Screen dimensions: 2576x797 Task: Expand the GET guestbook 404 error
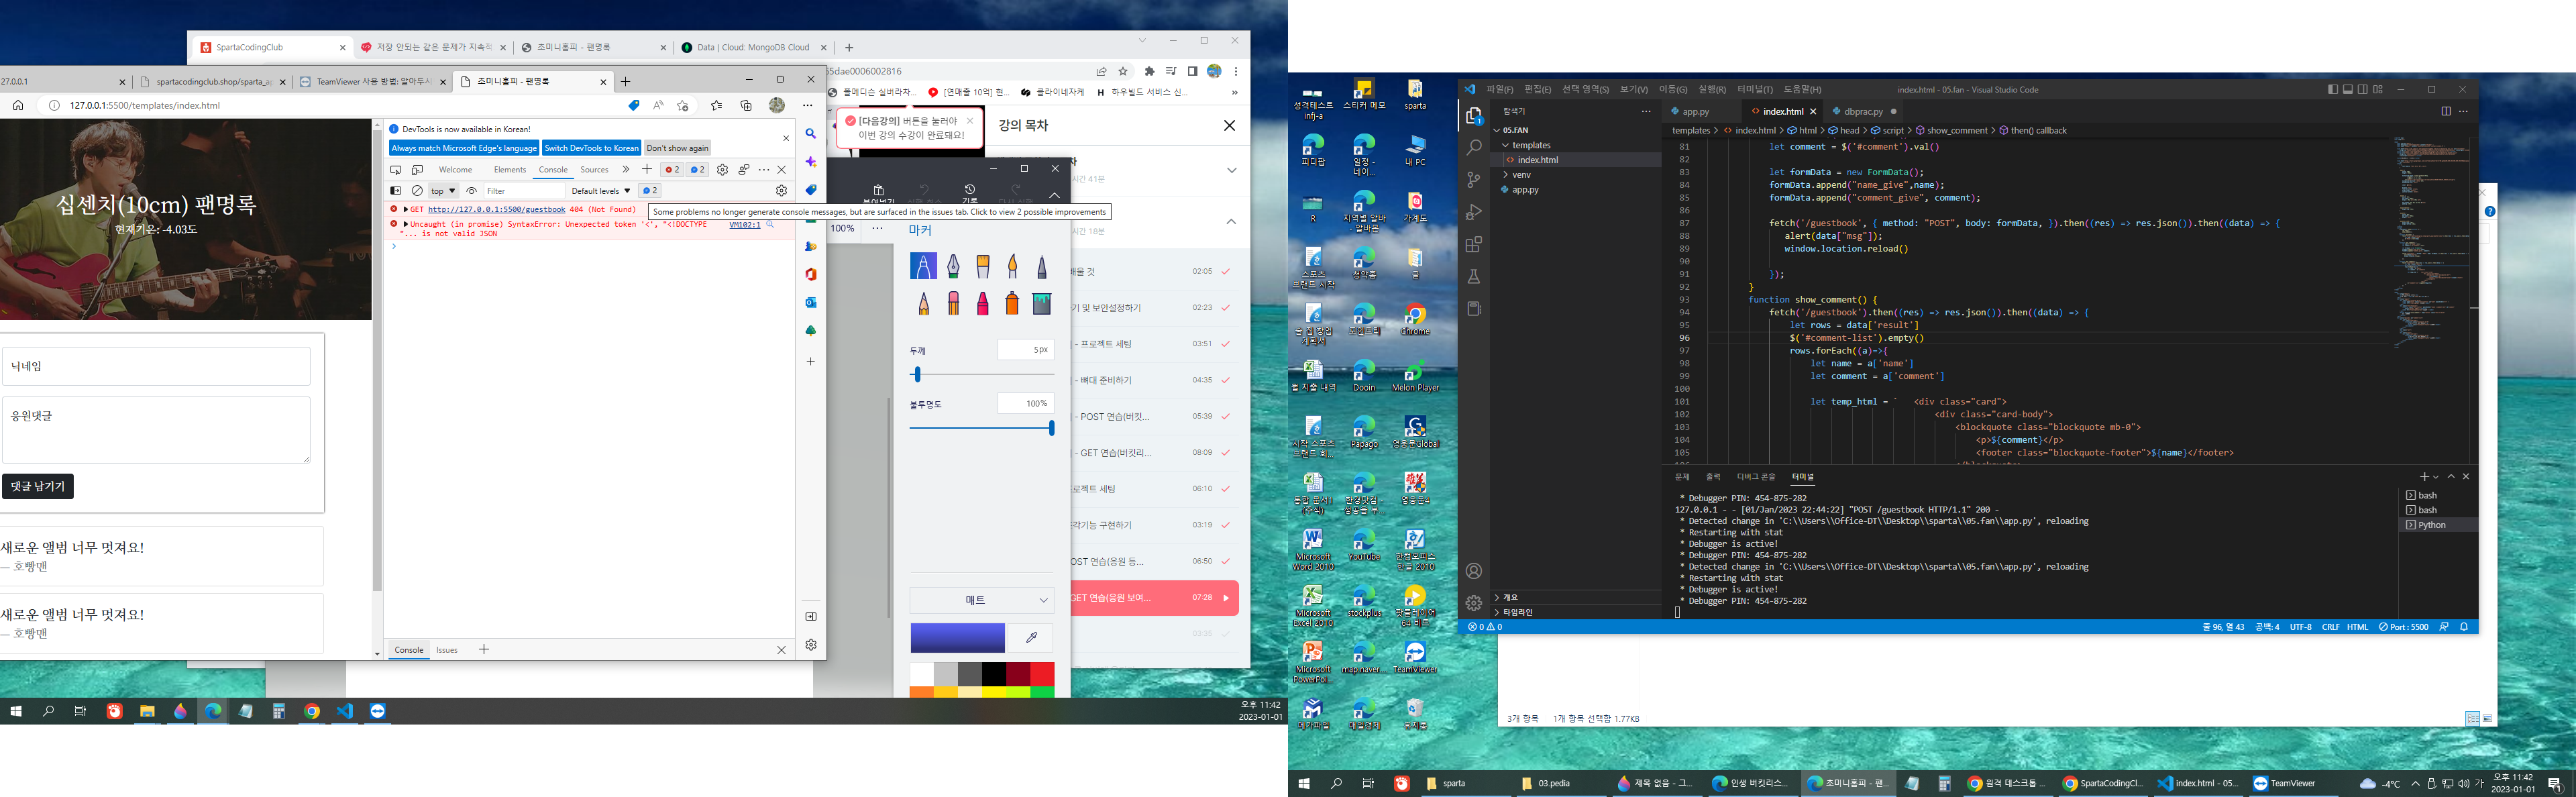pos(405,210)
